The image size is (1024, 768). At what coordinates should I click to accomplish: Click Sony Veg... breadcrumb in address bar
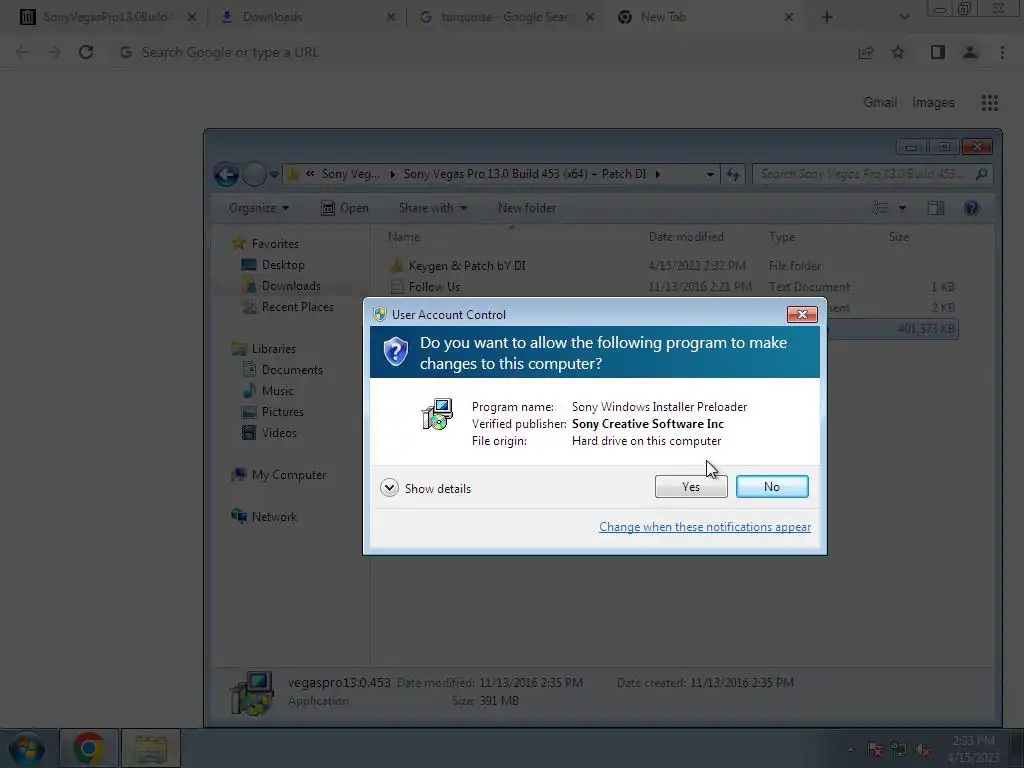tap(350, 174)
